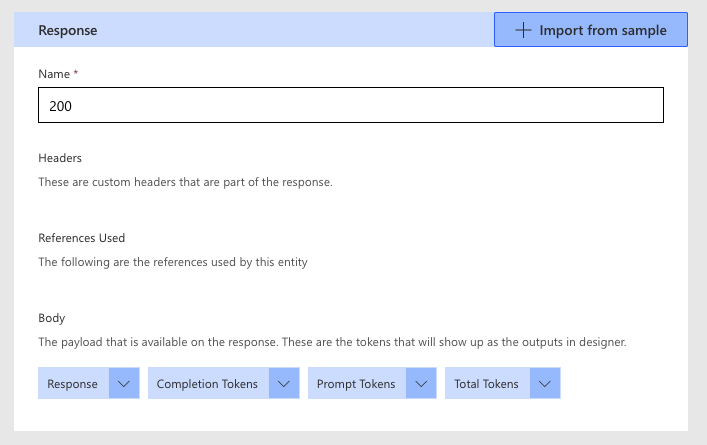Select the Response body token label
This screenshot has height=445, width=707.
click(73, 384)
